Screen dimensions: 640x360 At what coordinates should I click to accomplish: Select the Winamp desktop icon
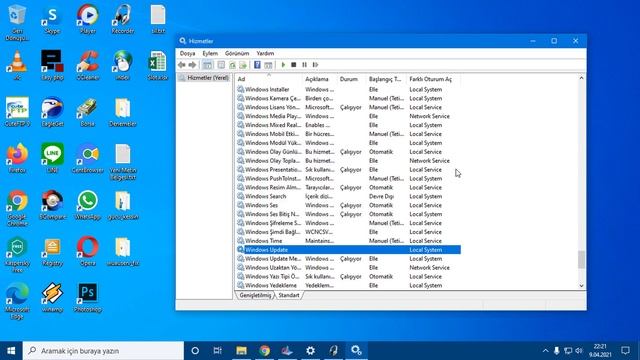[52, 298]
